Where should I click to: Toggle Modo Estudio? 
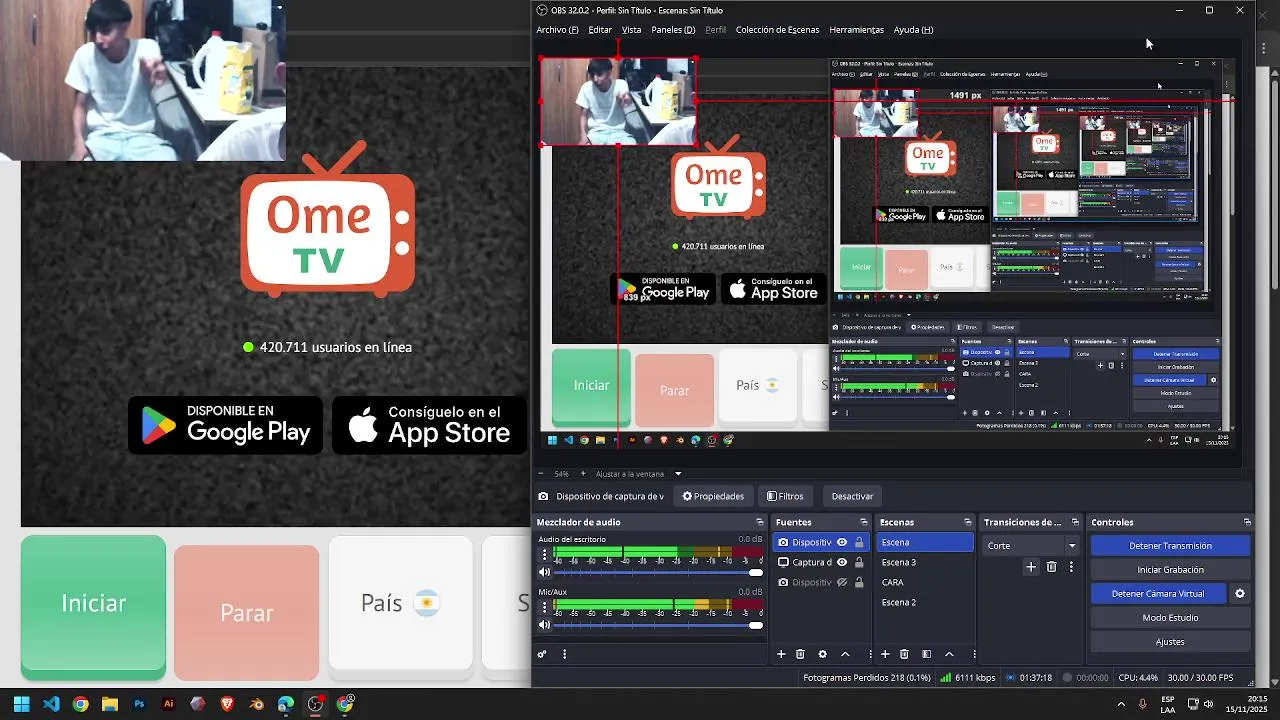coord(1170,618)
